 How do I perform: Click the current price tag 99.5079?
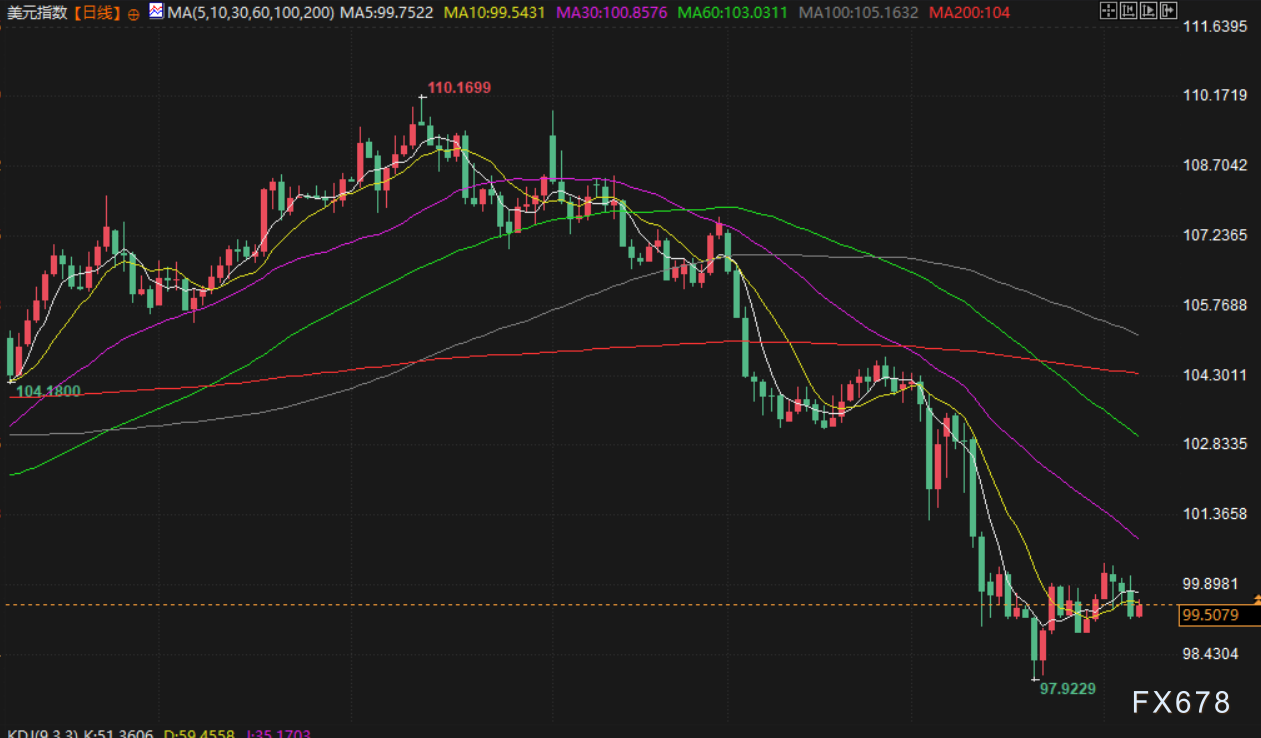click(1210, 615)
